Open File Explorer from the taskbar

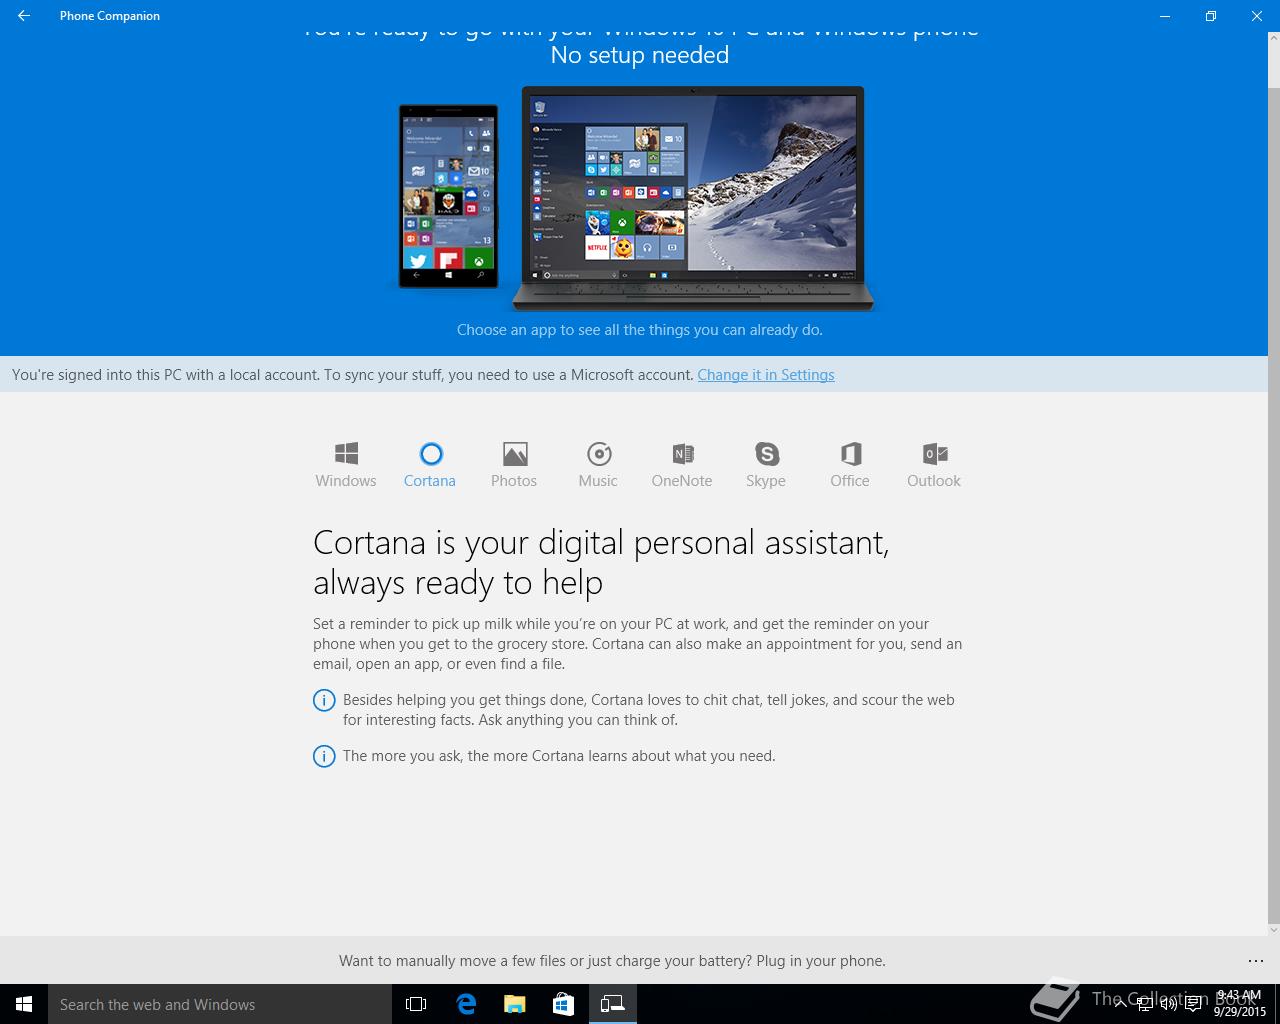514,1004
